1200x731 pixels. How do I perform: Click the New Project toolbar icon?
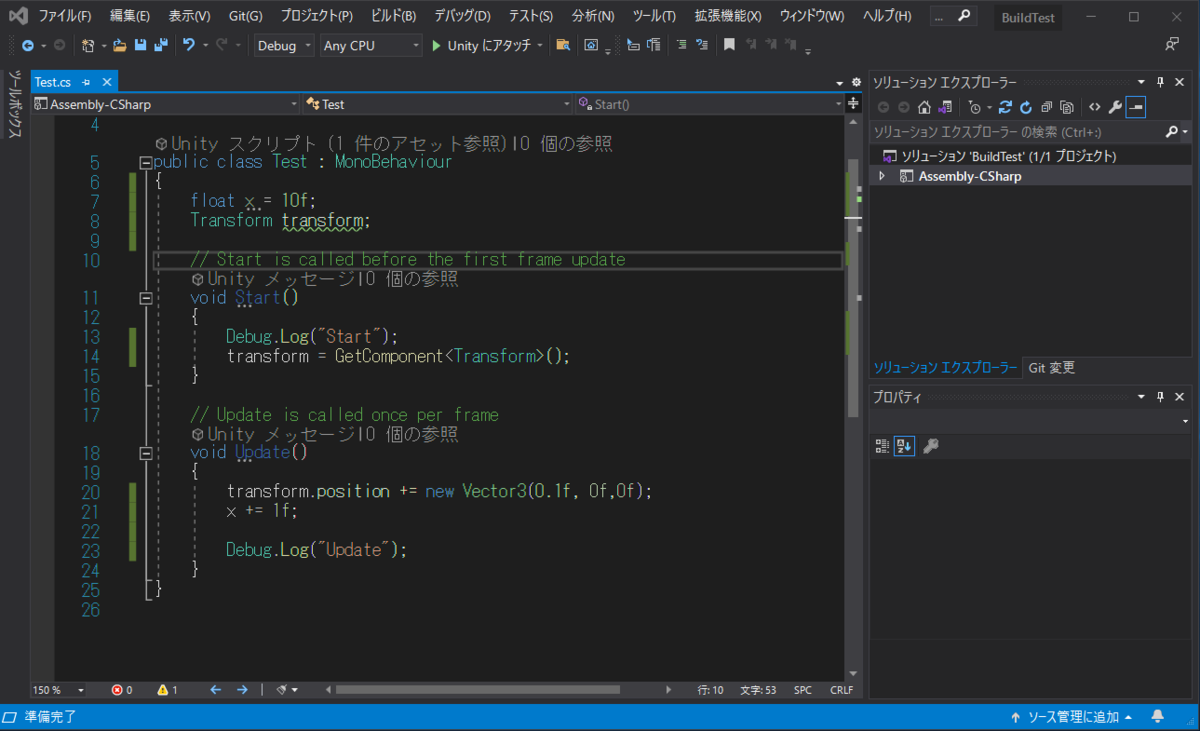88,45
